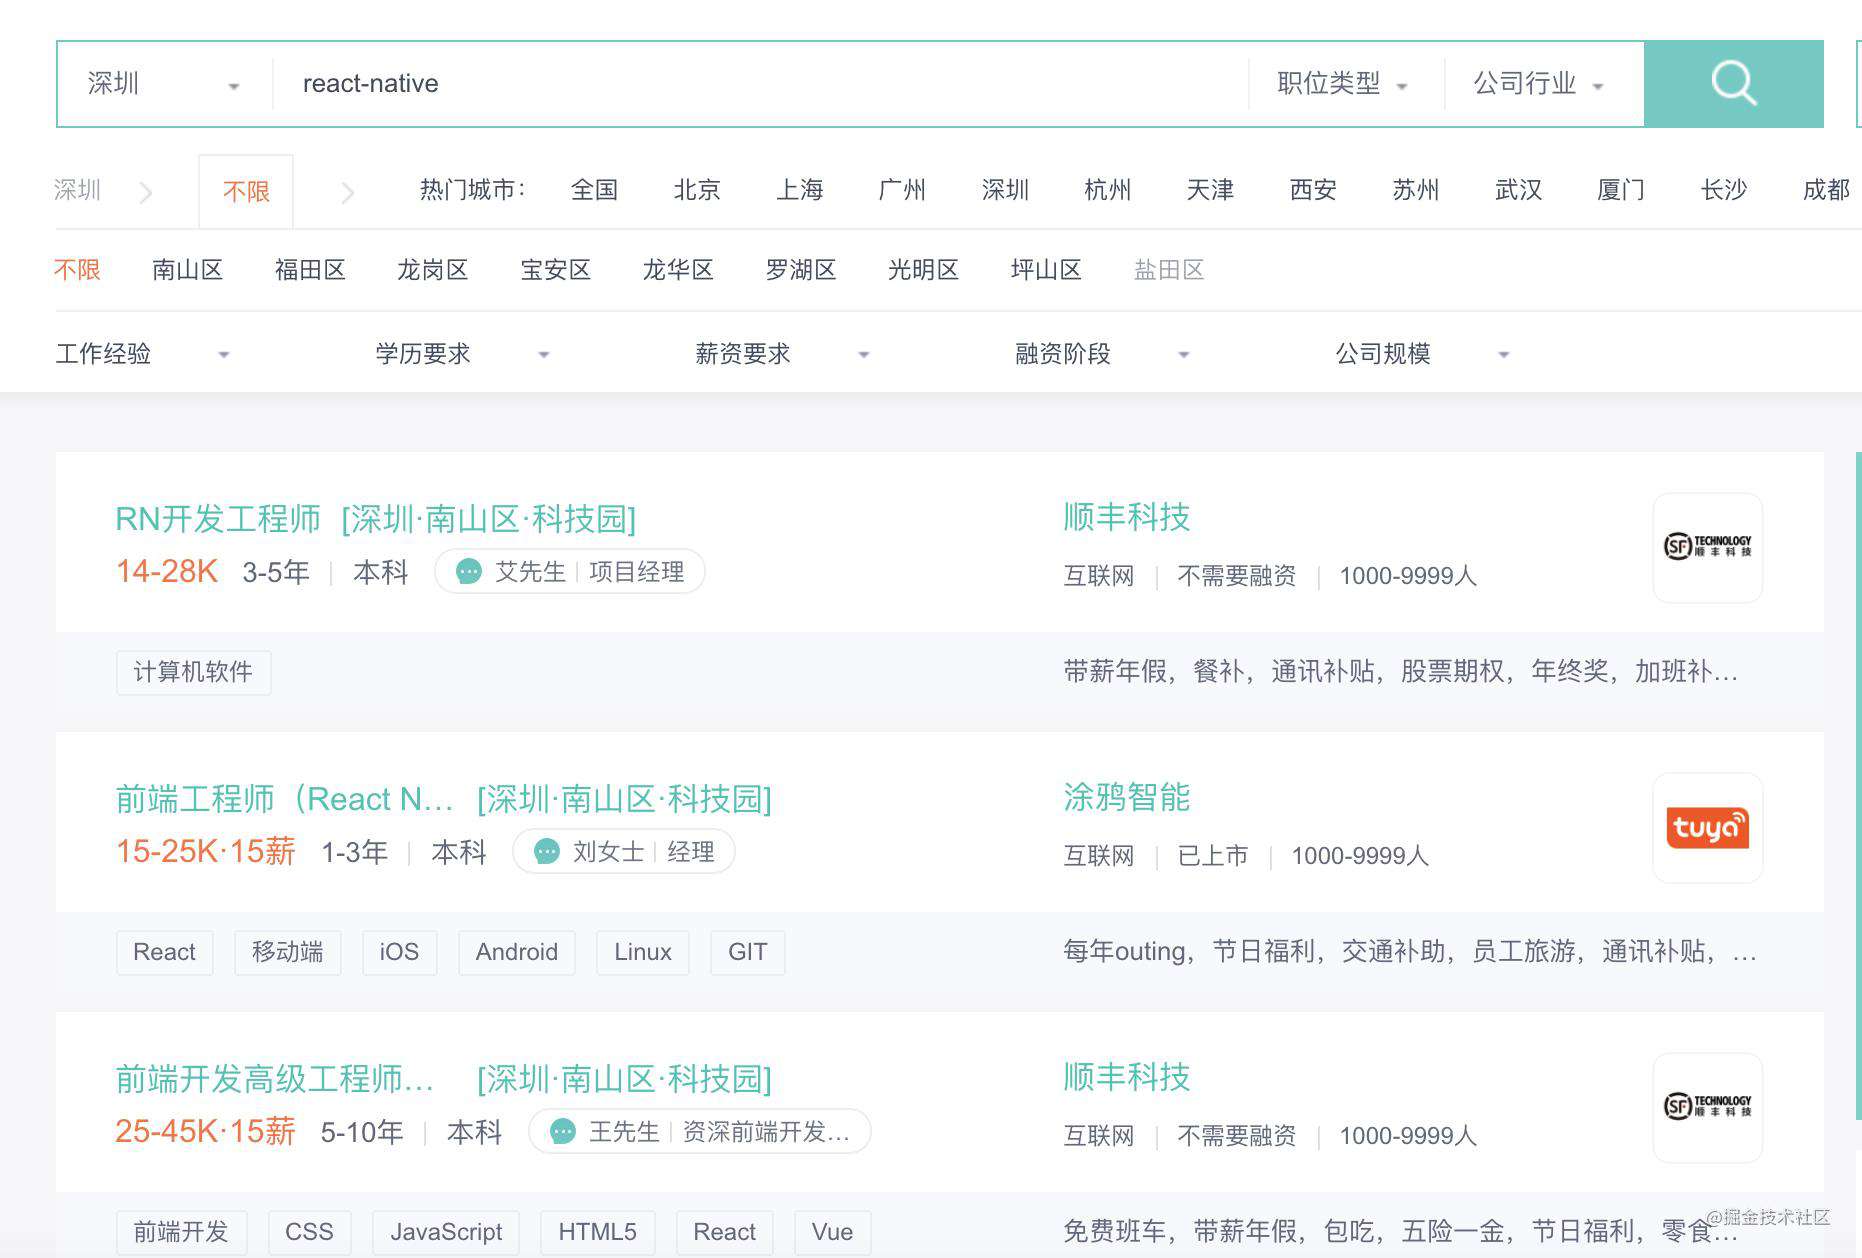
Task: Open the 涂鸦智能 company link
Action: (x=1126, y=797)
